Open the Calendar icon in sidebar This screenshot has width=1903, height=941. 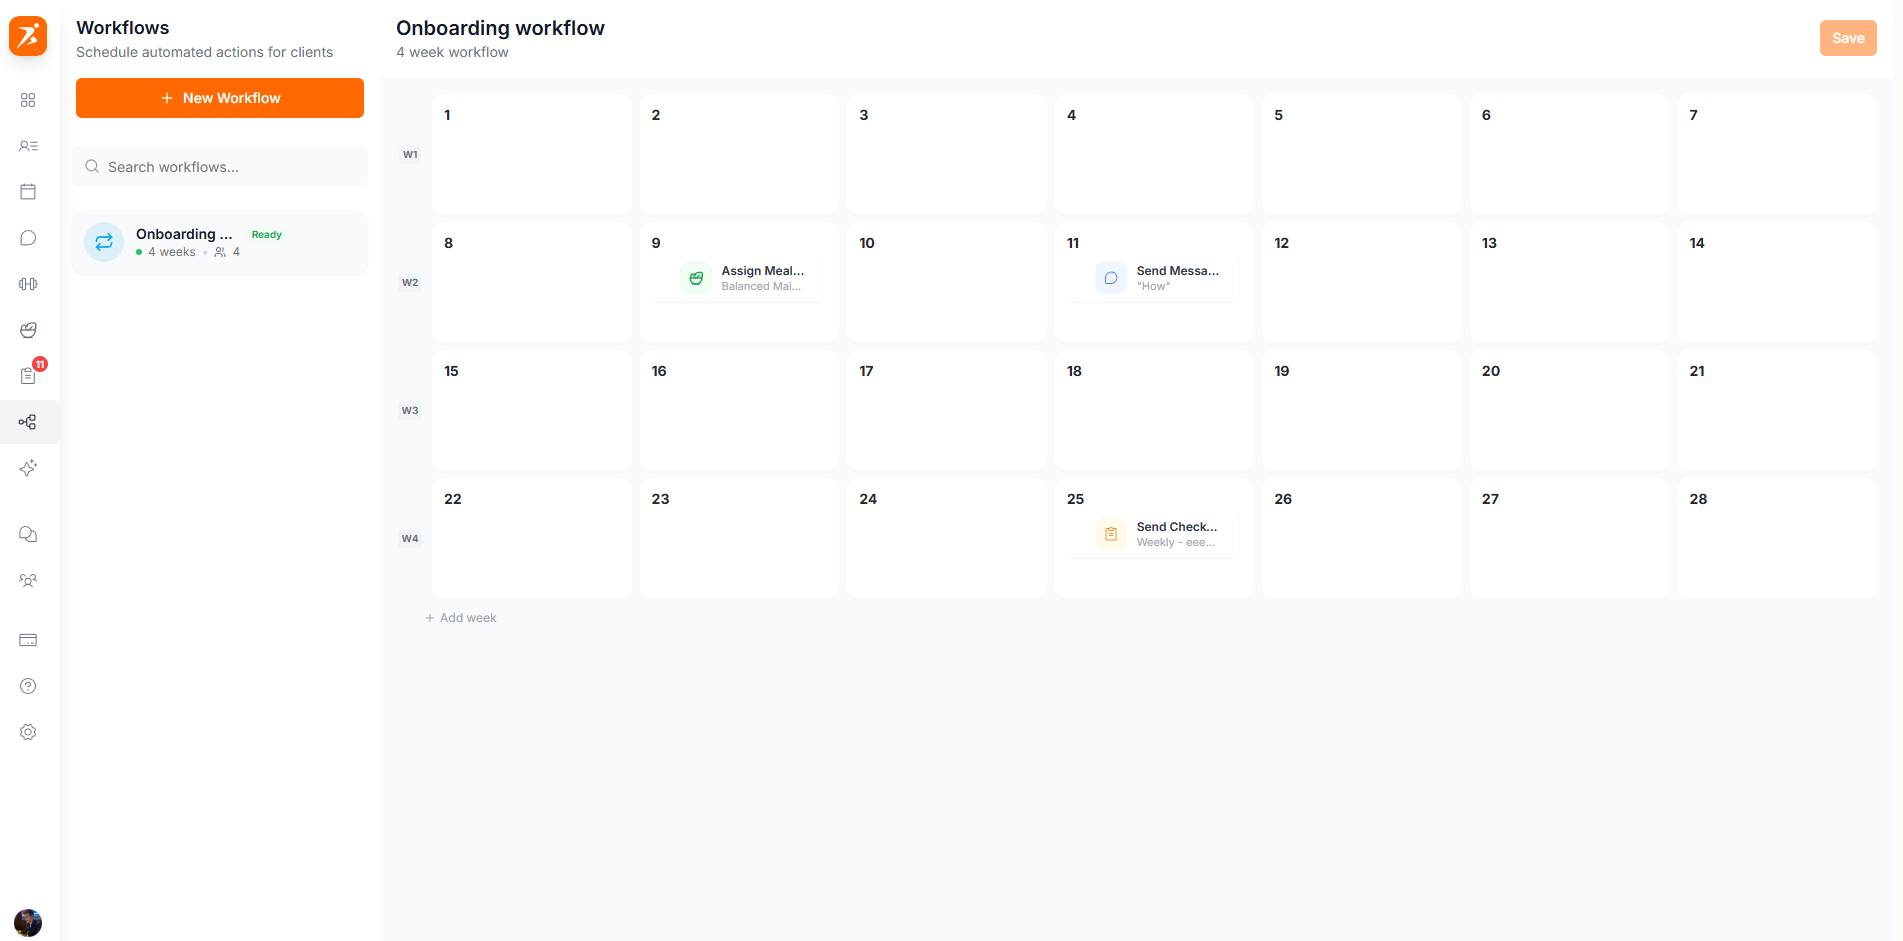click(x=28, y=191)
